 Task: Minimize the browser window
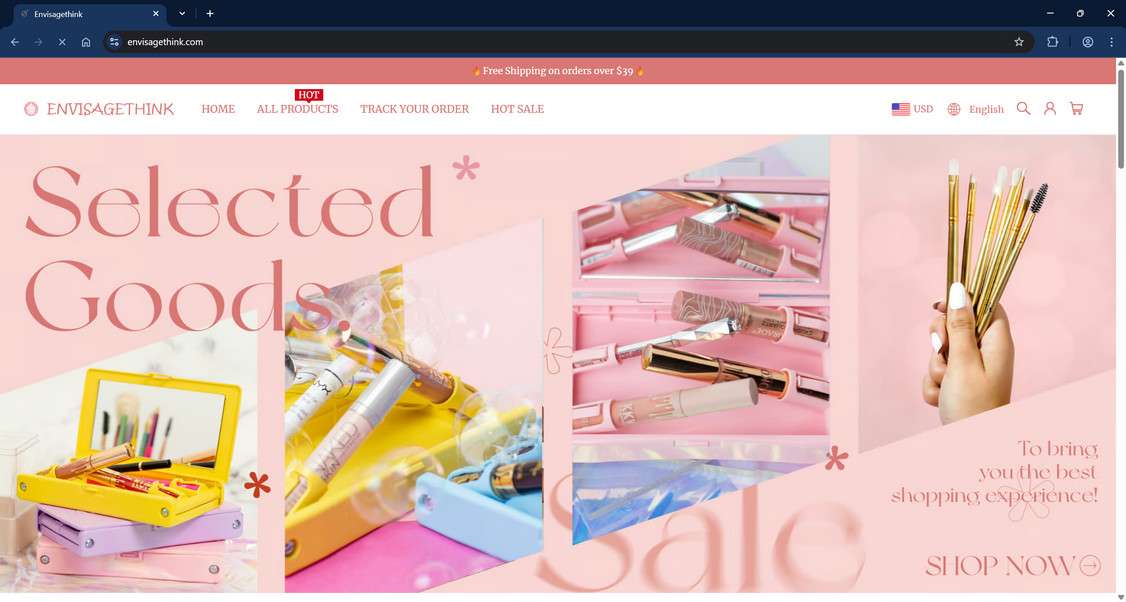click(1050, 13)
